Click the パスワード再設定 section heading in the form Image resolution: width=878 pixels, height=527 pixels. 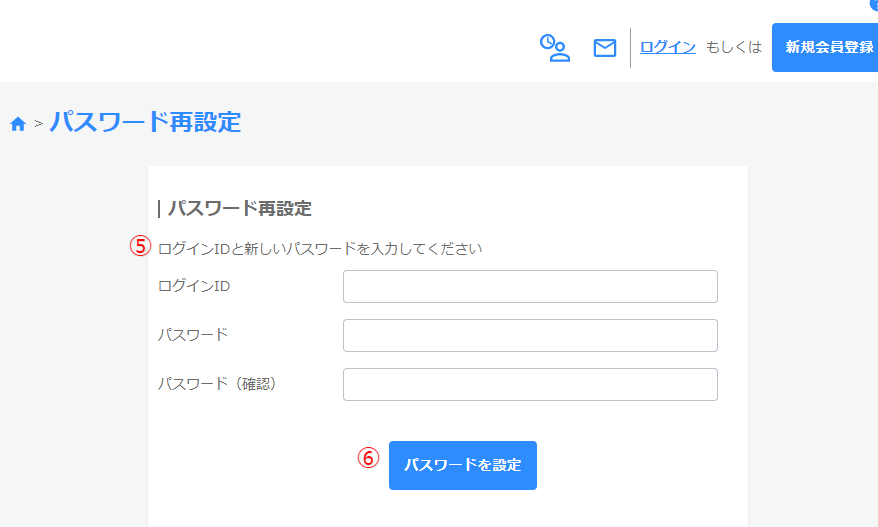(238, 208)
